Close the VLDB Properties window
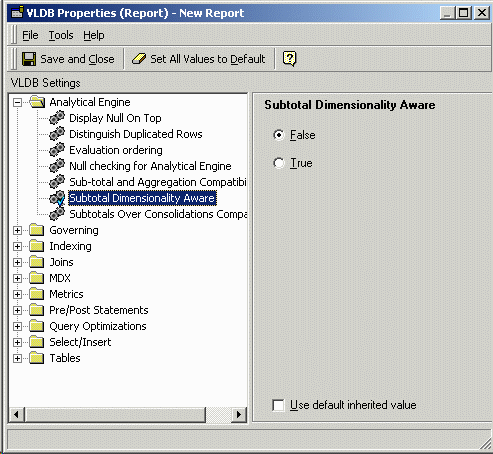The height and width of the screenshot is (454, 493). click(482, 13)
